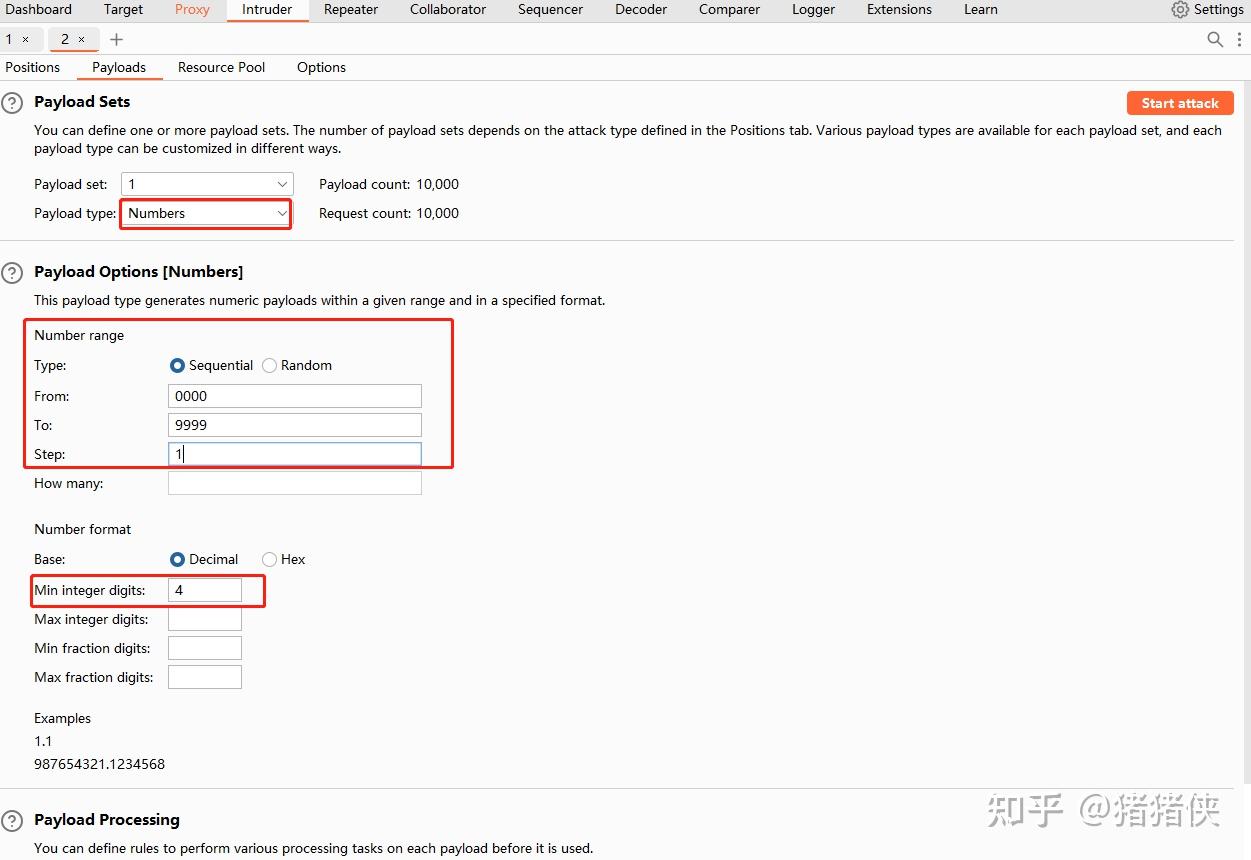
Task: Close attack tab 1 with its x icon
Action: pos(26,39)
